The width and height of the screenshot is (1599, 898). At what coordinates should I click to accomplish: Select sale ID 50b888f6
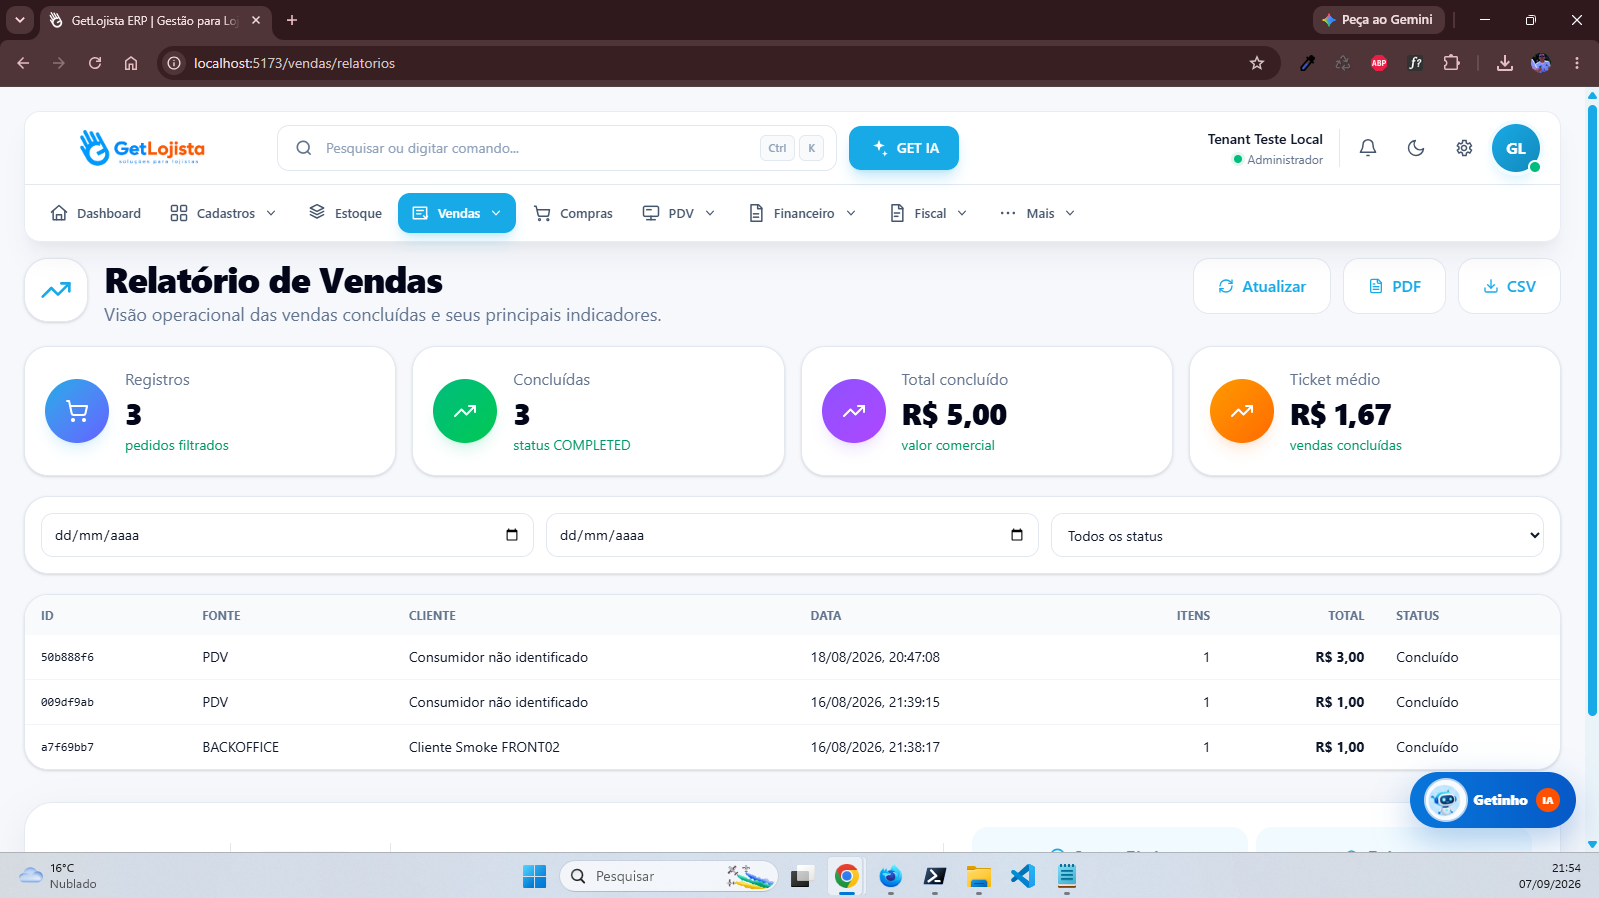(x=67, y=657)
